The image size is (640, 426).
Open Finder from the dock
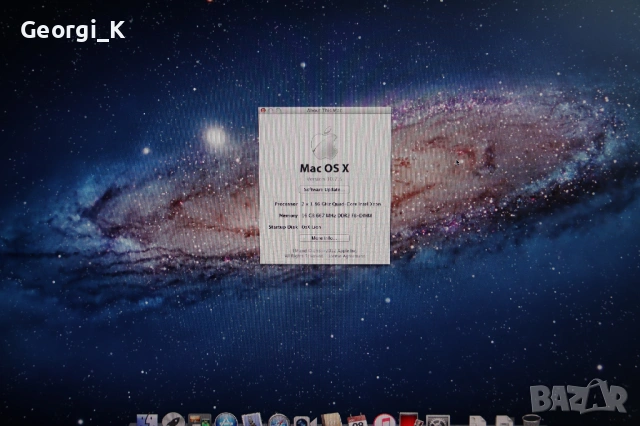pyautogui.click(x=147, y=420)
